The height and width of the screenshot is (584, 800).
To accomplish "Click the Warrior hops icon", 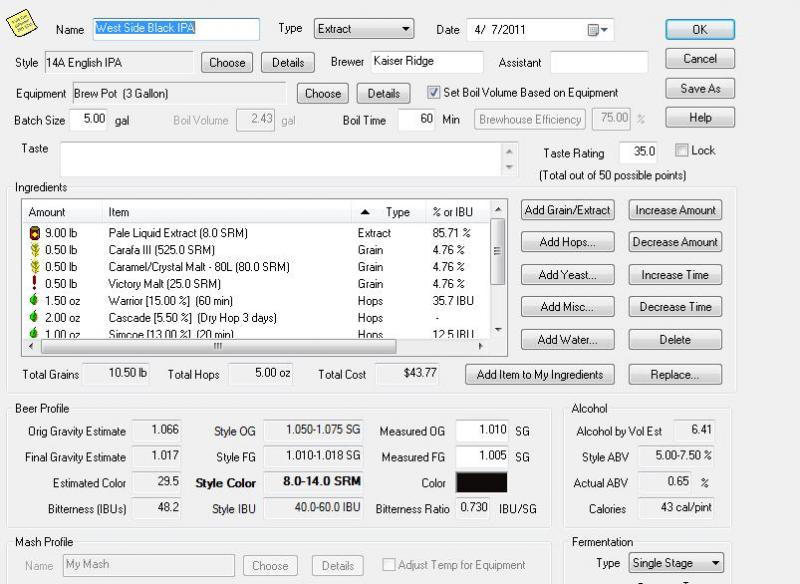I will (34, 300).
